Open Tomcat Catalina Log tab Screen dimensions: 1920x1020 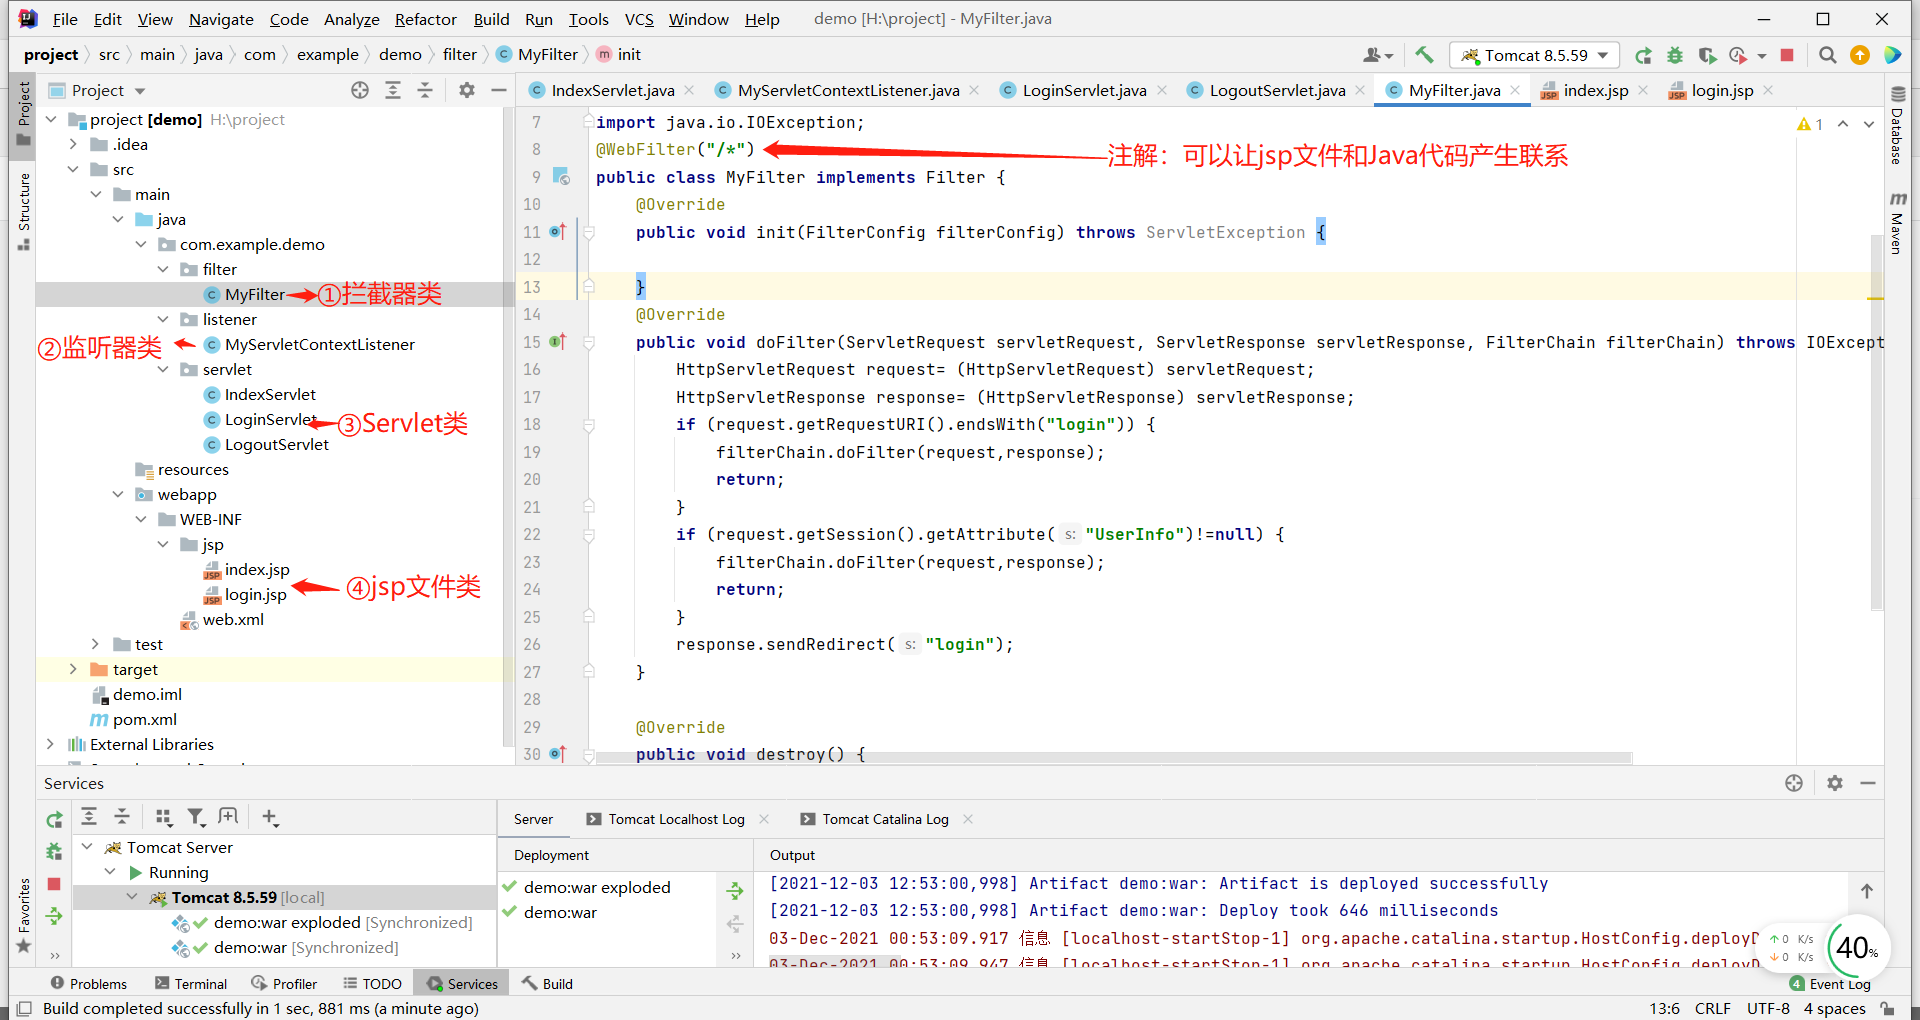(885, 819)
